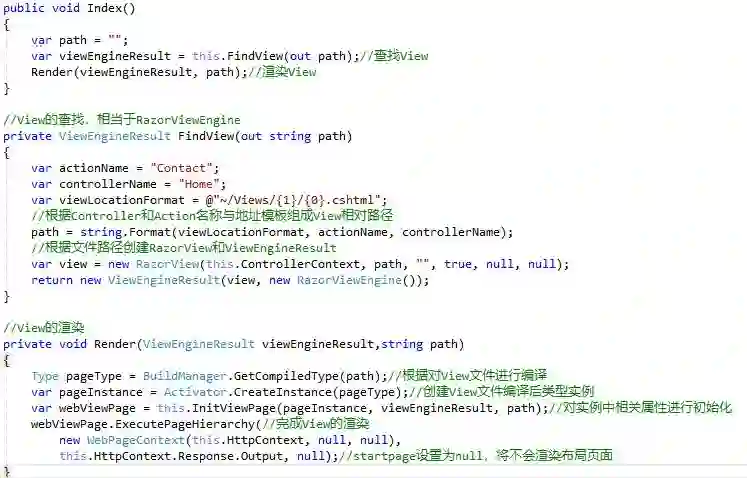Click return new ViewEngineResult statement
The image size is (747, 478).
(230, 280)
